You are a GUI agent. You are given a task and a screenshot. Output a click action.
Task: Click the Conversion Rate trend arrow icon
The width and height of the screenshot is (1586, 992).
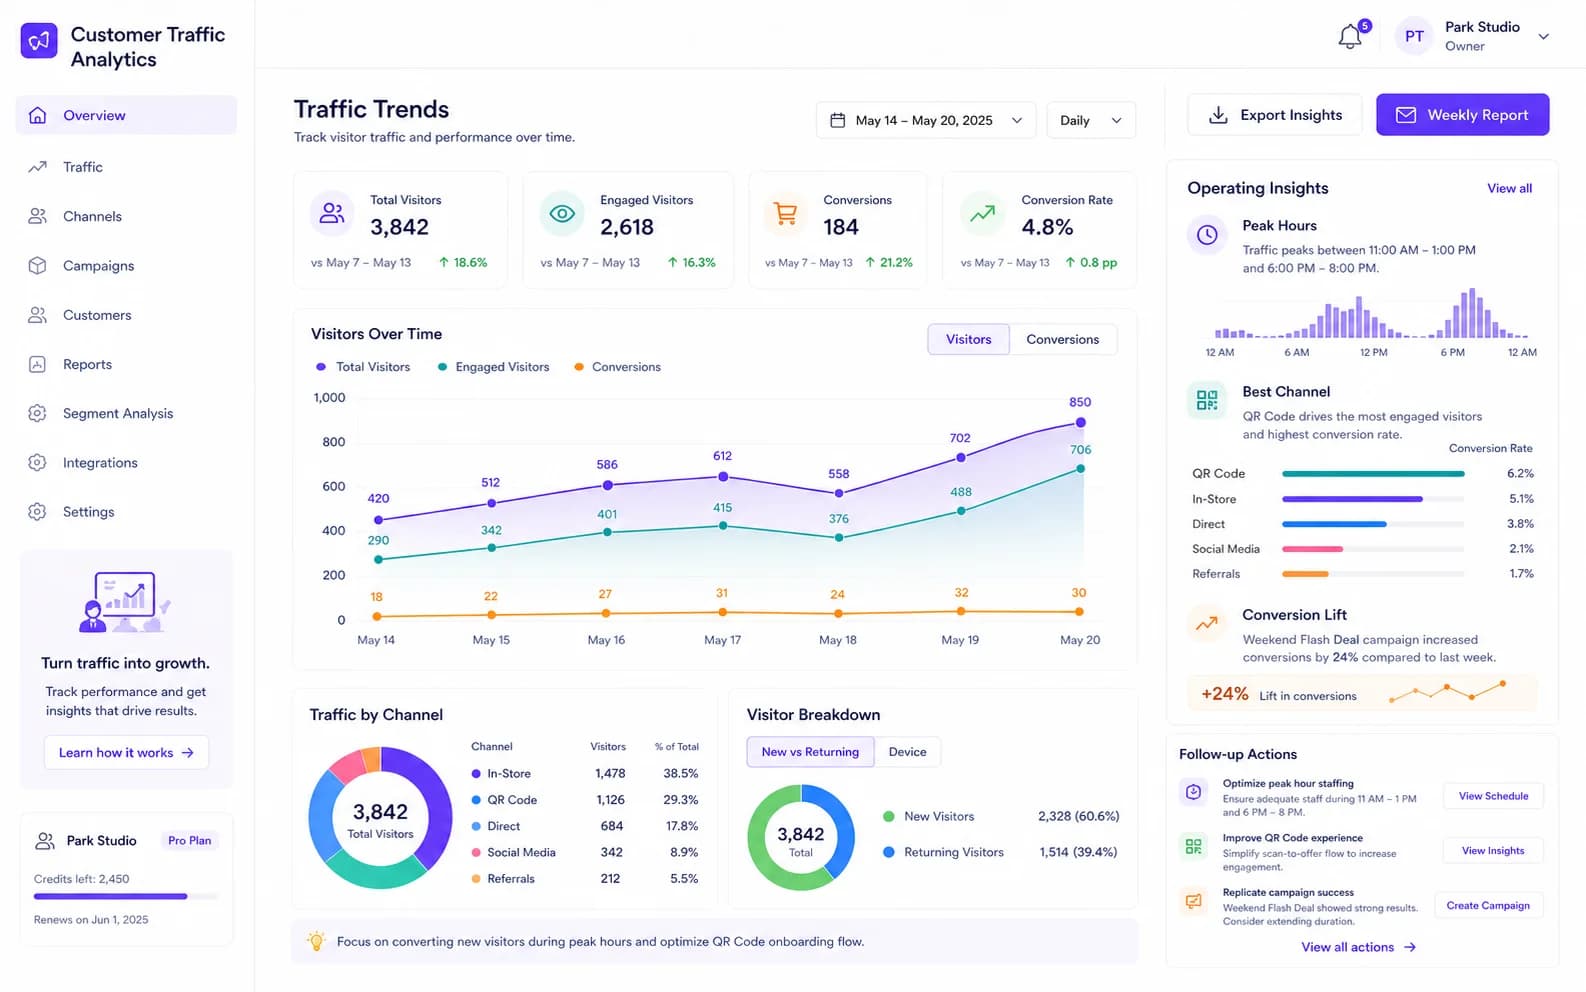[983, 213]
